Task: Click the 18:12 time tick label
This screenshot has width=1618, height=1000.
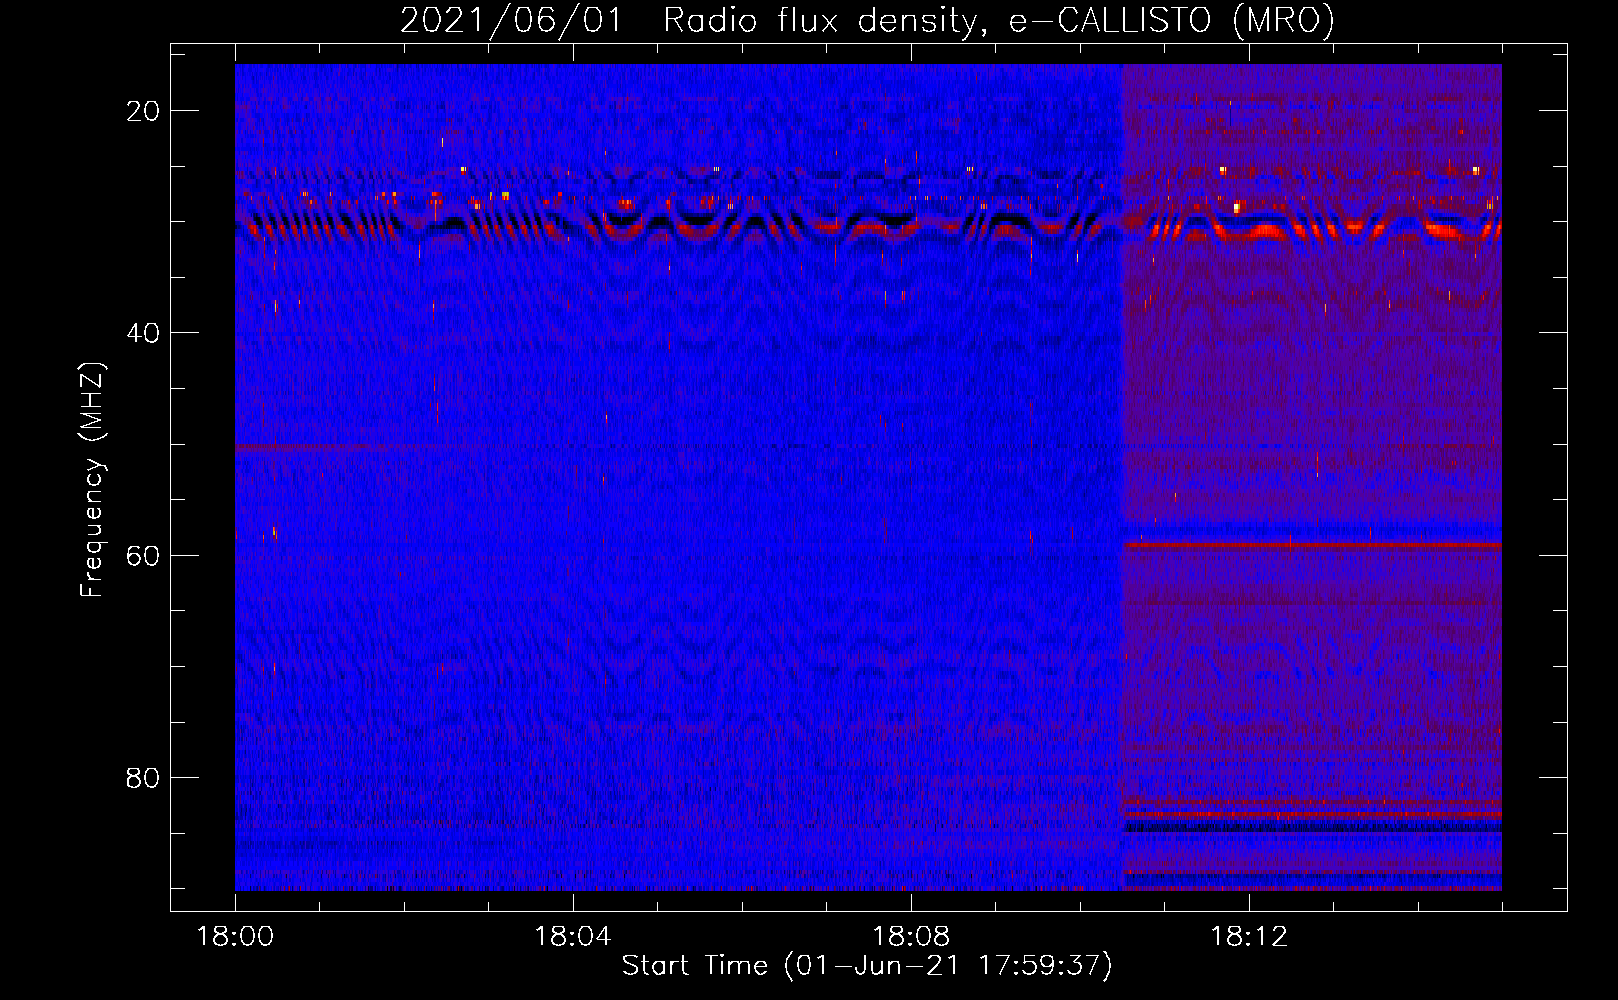Action: click(1249, 937)
